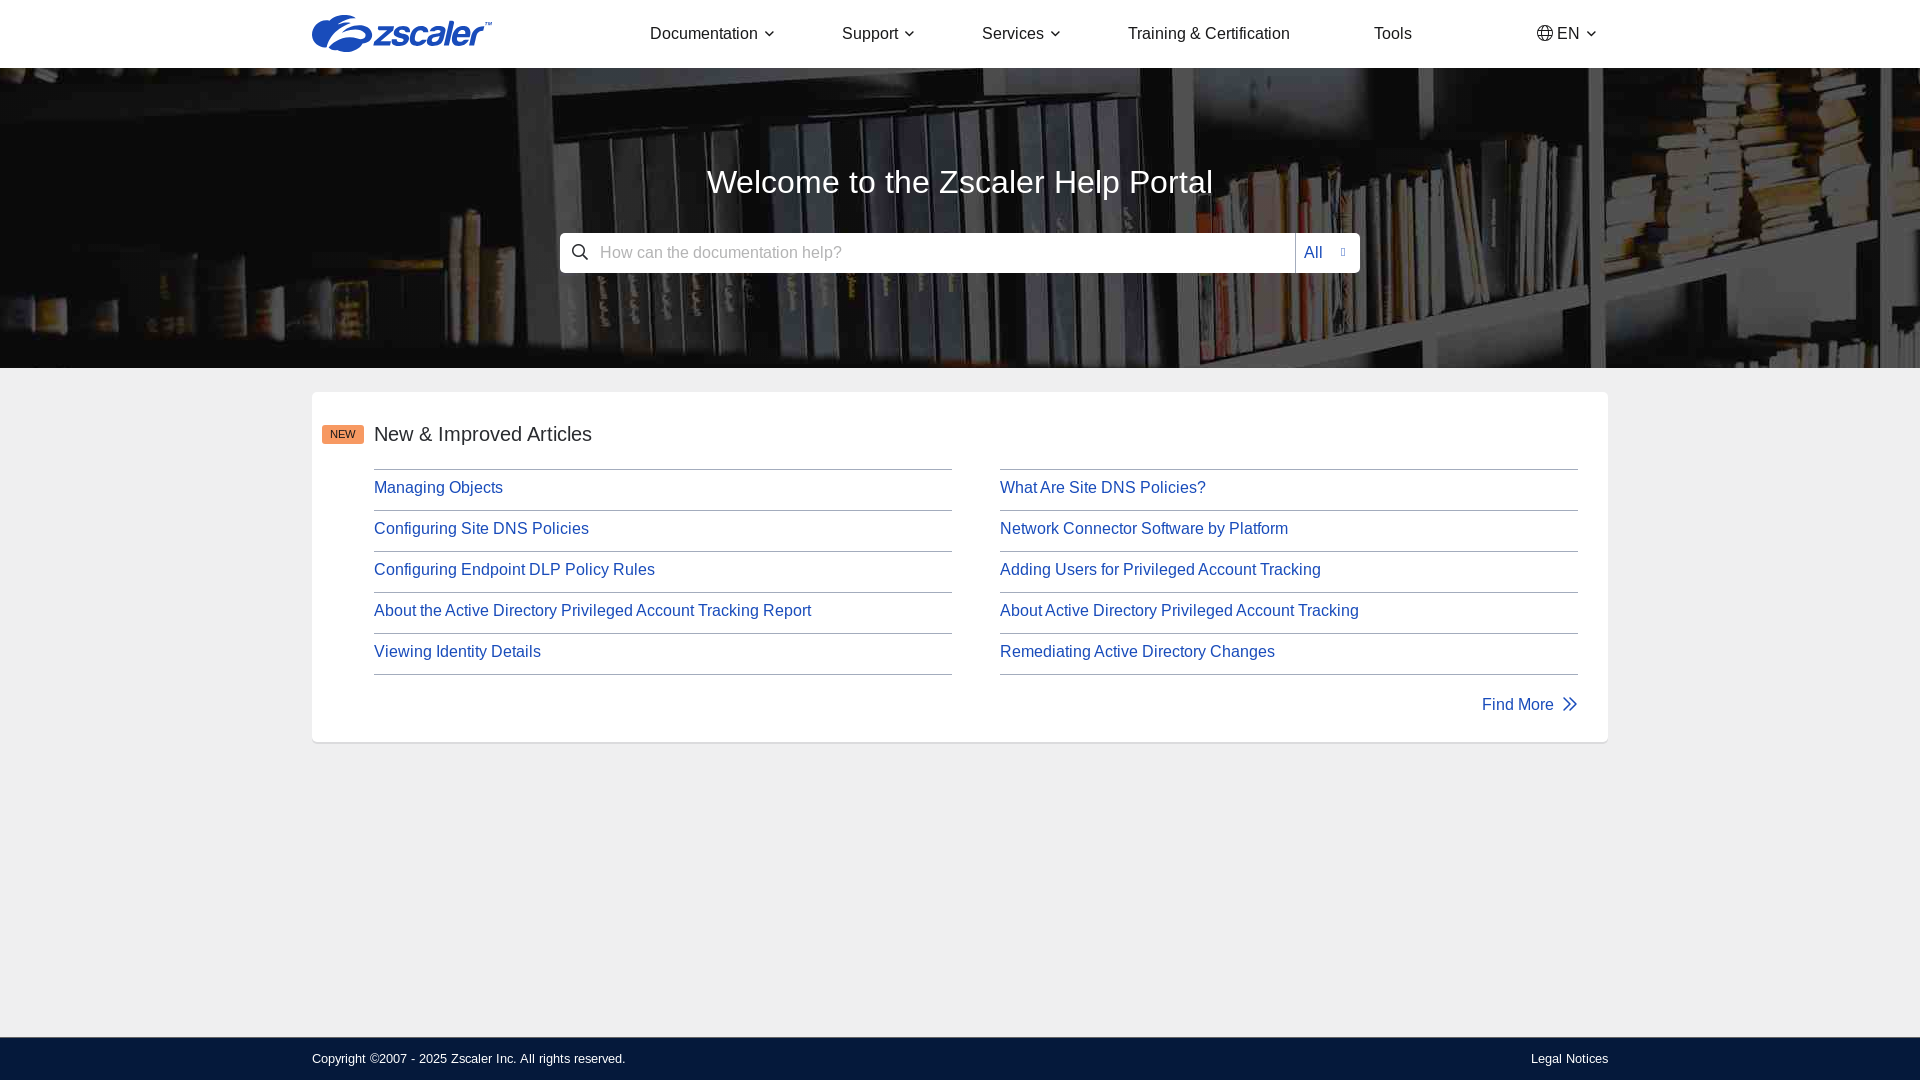
Task: Click the Find More double-arrow icon
Action: point(1570,705)
